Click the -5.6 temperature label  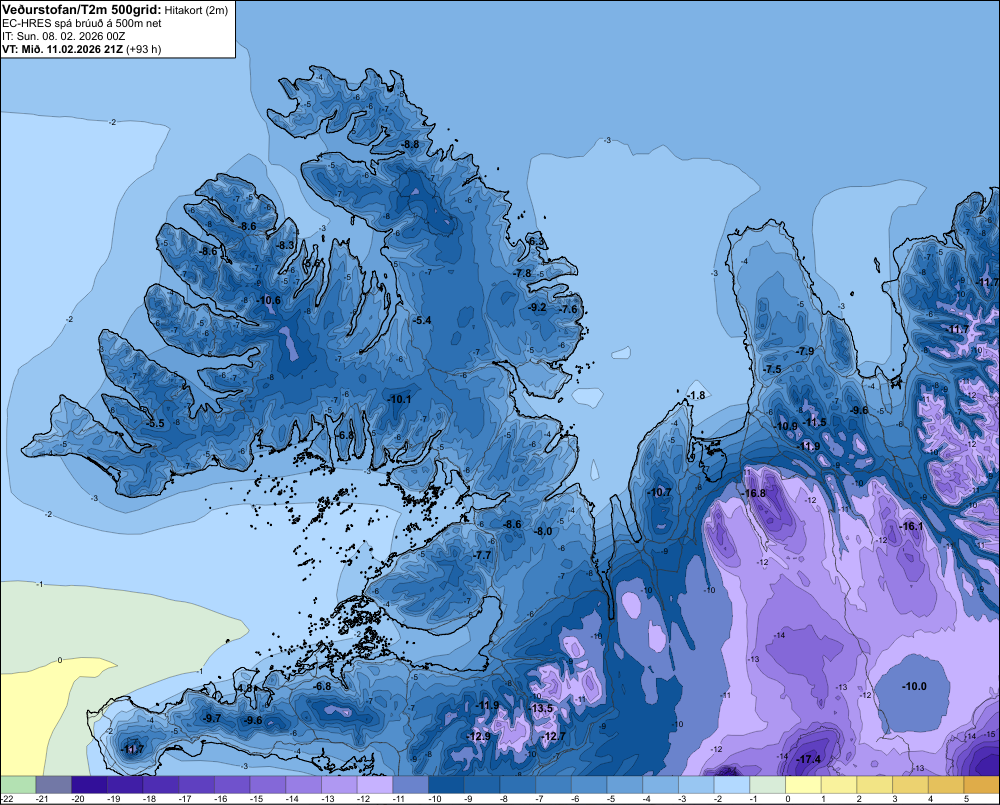311,263
